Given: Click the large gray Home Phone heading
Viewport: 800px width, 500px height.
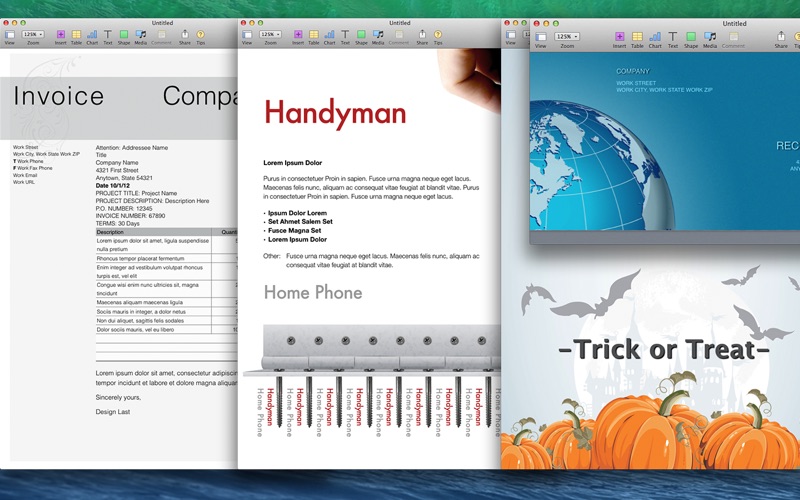Looking at the screenshot, I should 313,292.
